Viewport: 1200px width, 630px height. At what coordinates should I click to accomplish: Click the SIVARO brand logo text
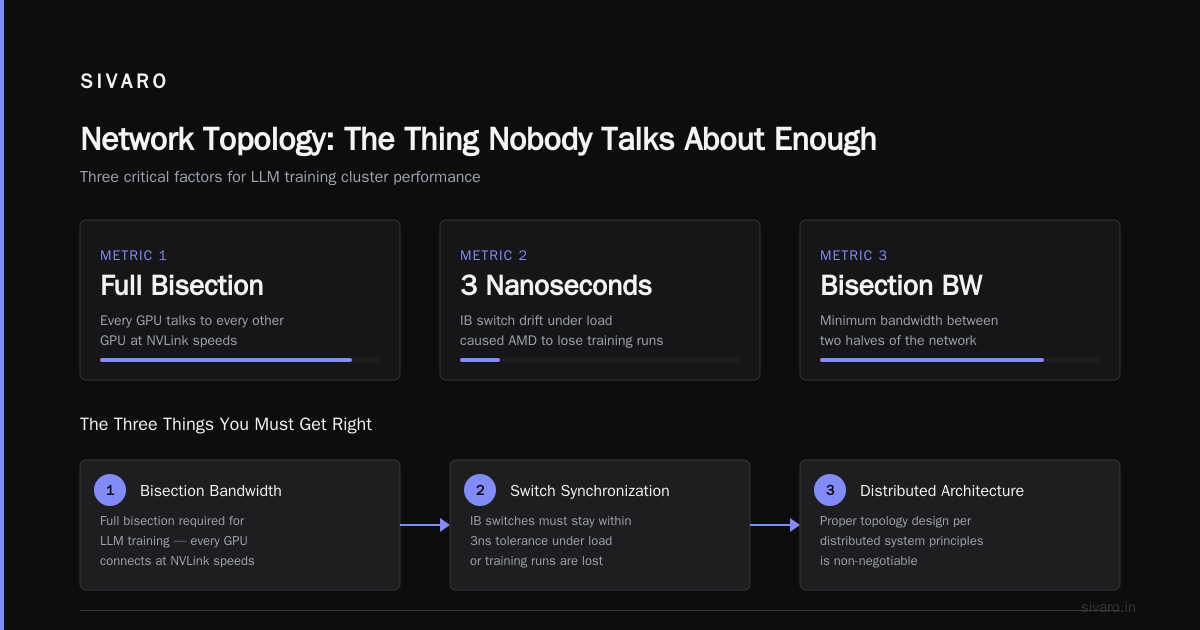(x=124, y=82)
